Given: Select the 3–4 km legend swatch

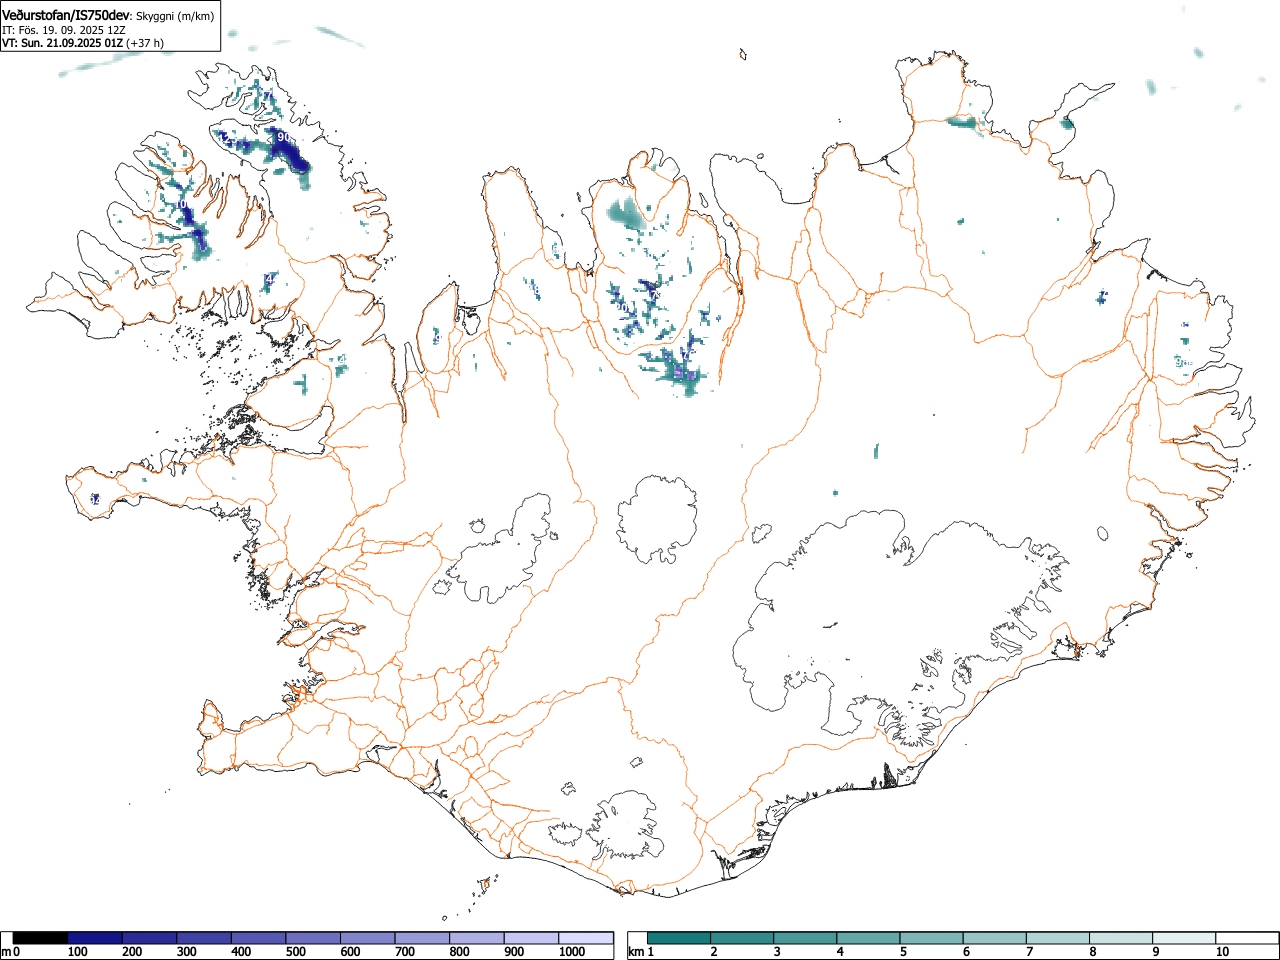Looking at the screenshot, I should coord(806,938).
